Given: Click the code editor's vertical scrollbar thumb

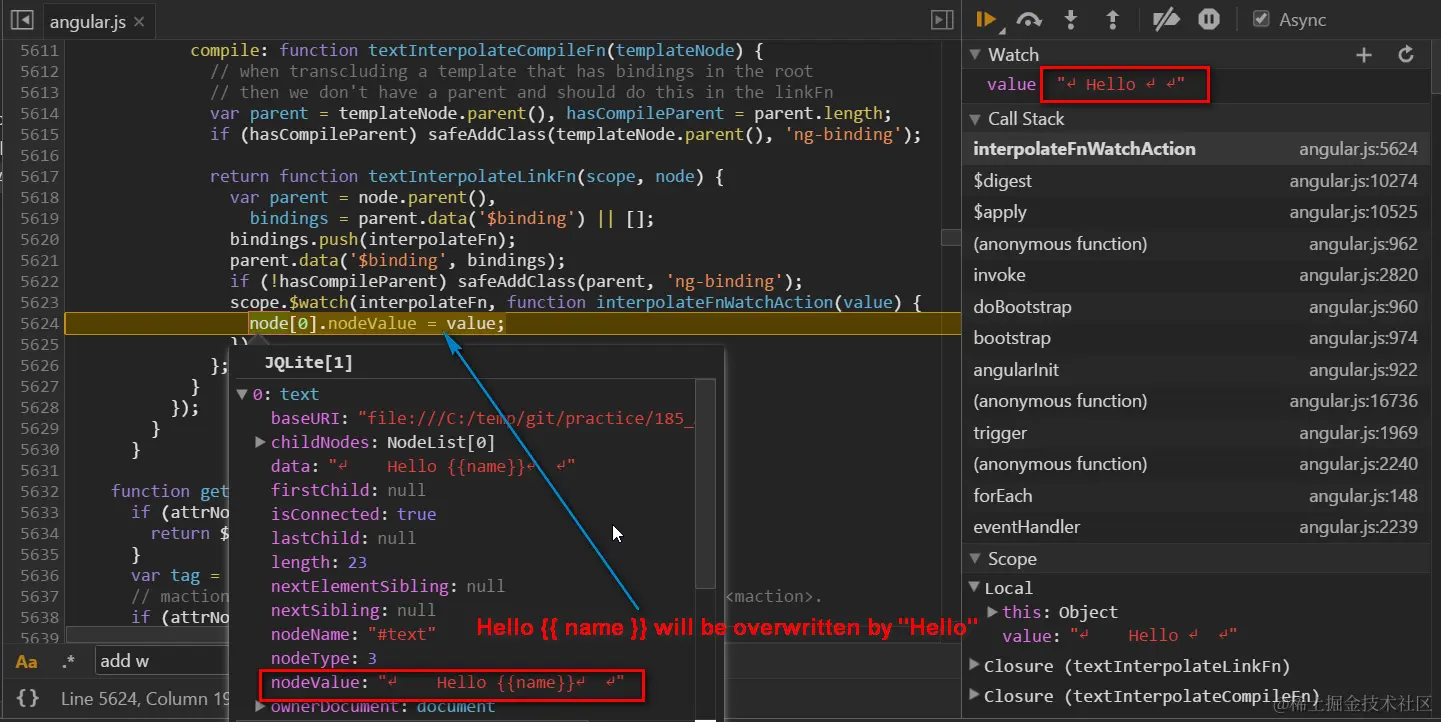Looking at the screenshot, I should [951, 237].
